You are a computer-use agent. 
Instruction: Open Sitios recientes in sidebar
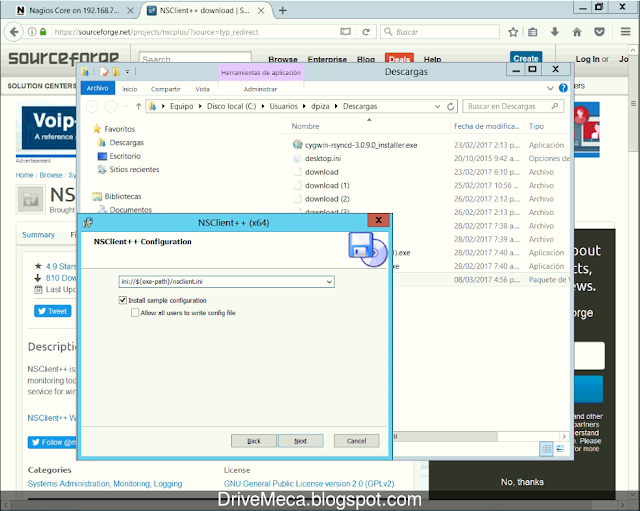134,169
